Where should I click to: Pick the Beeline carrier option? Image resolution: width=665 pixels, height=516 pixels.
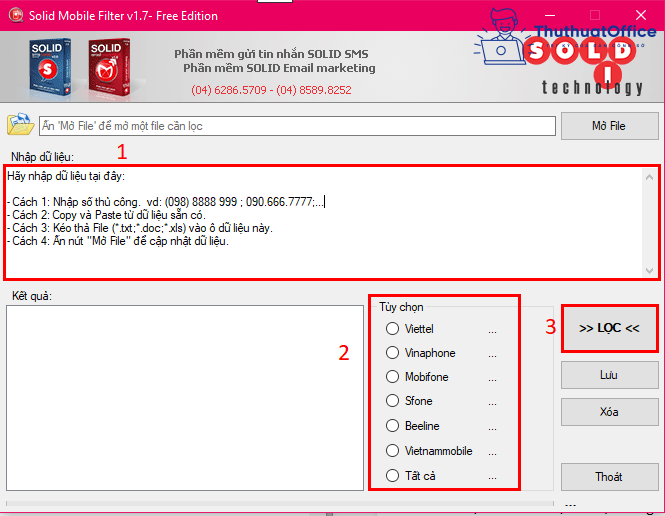point(392,426)
